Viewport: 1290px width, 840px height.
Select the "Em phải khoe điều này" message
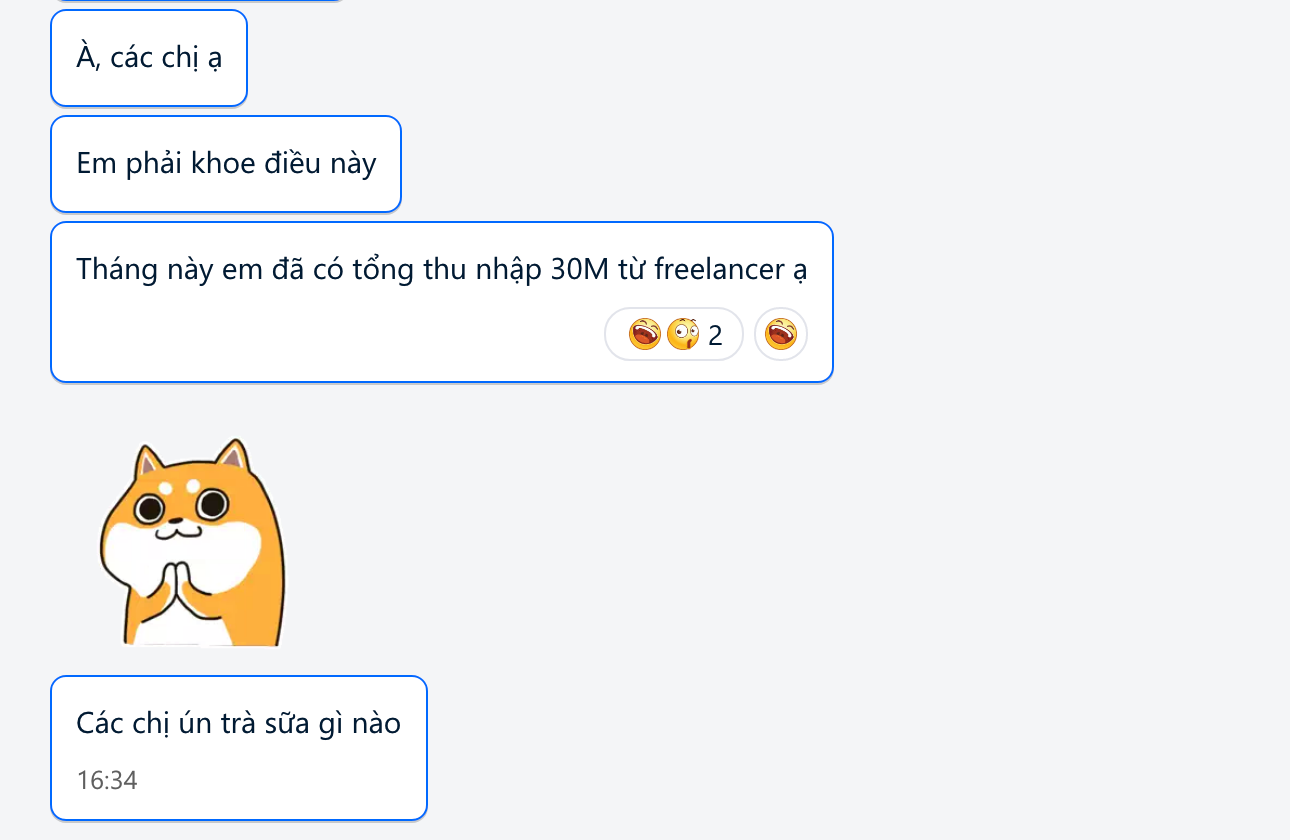[226, 164]
